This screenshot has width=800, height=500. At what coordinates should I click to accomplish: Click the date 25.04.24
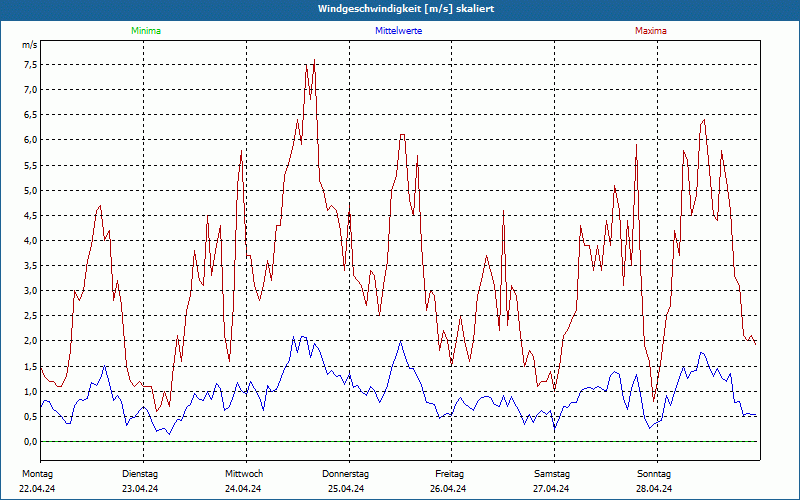pos(346,489)
